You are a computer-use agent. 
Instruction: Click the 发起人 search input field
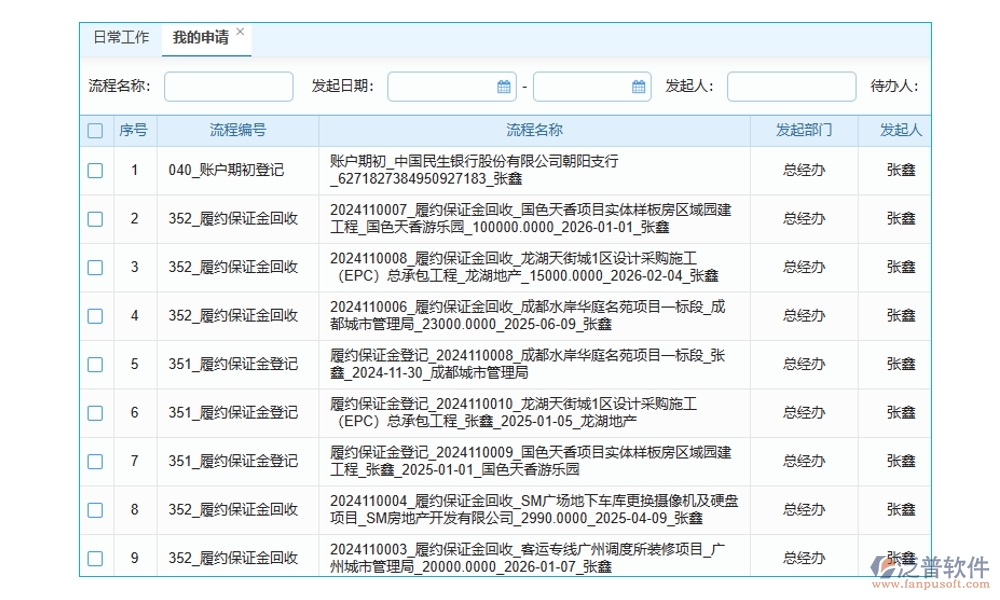[791, 86]
